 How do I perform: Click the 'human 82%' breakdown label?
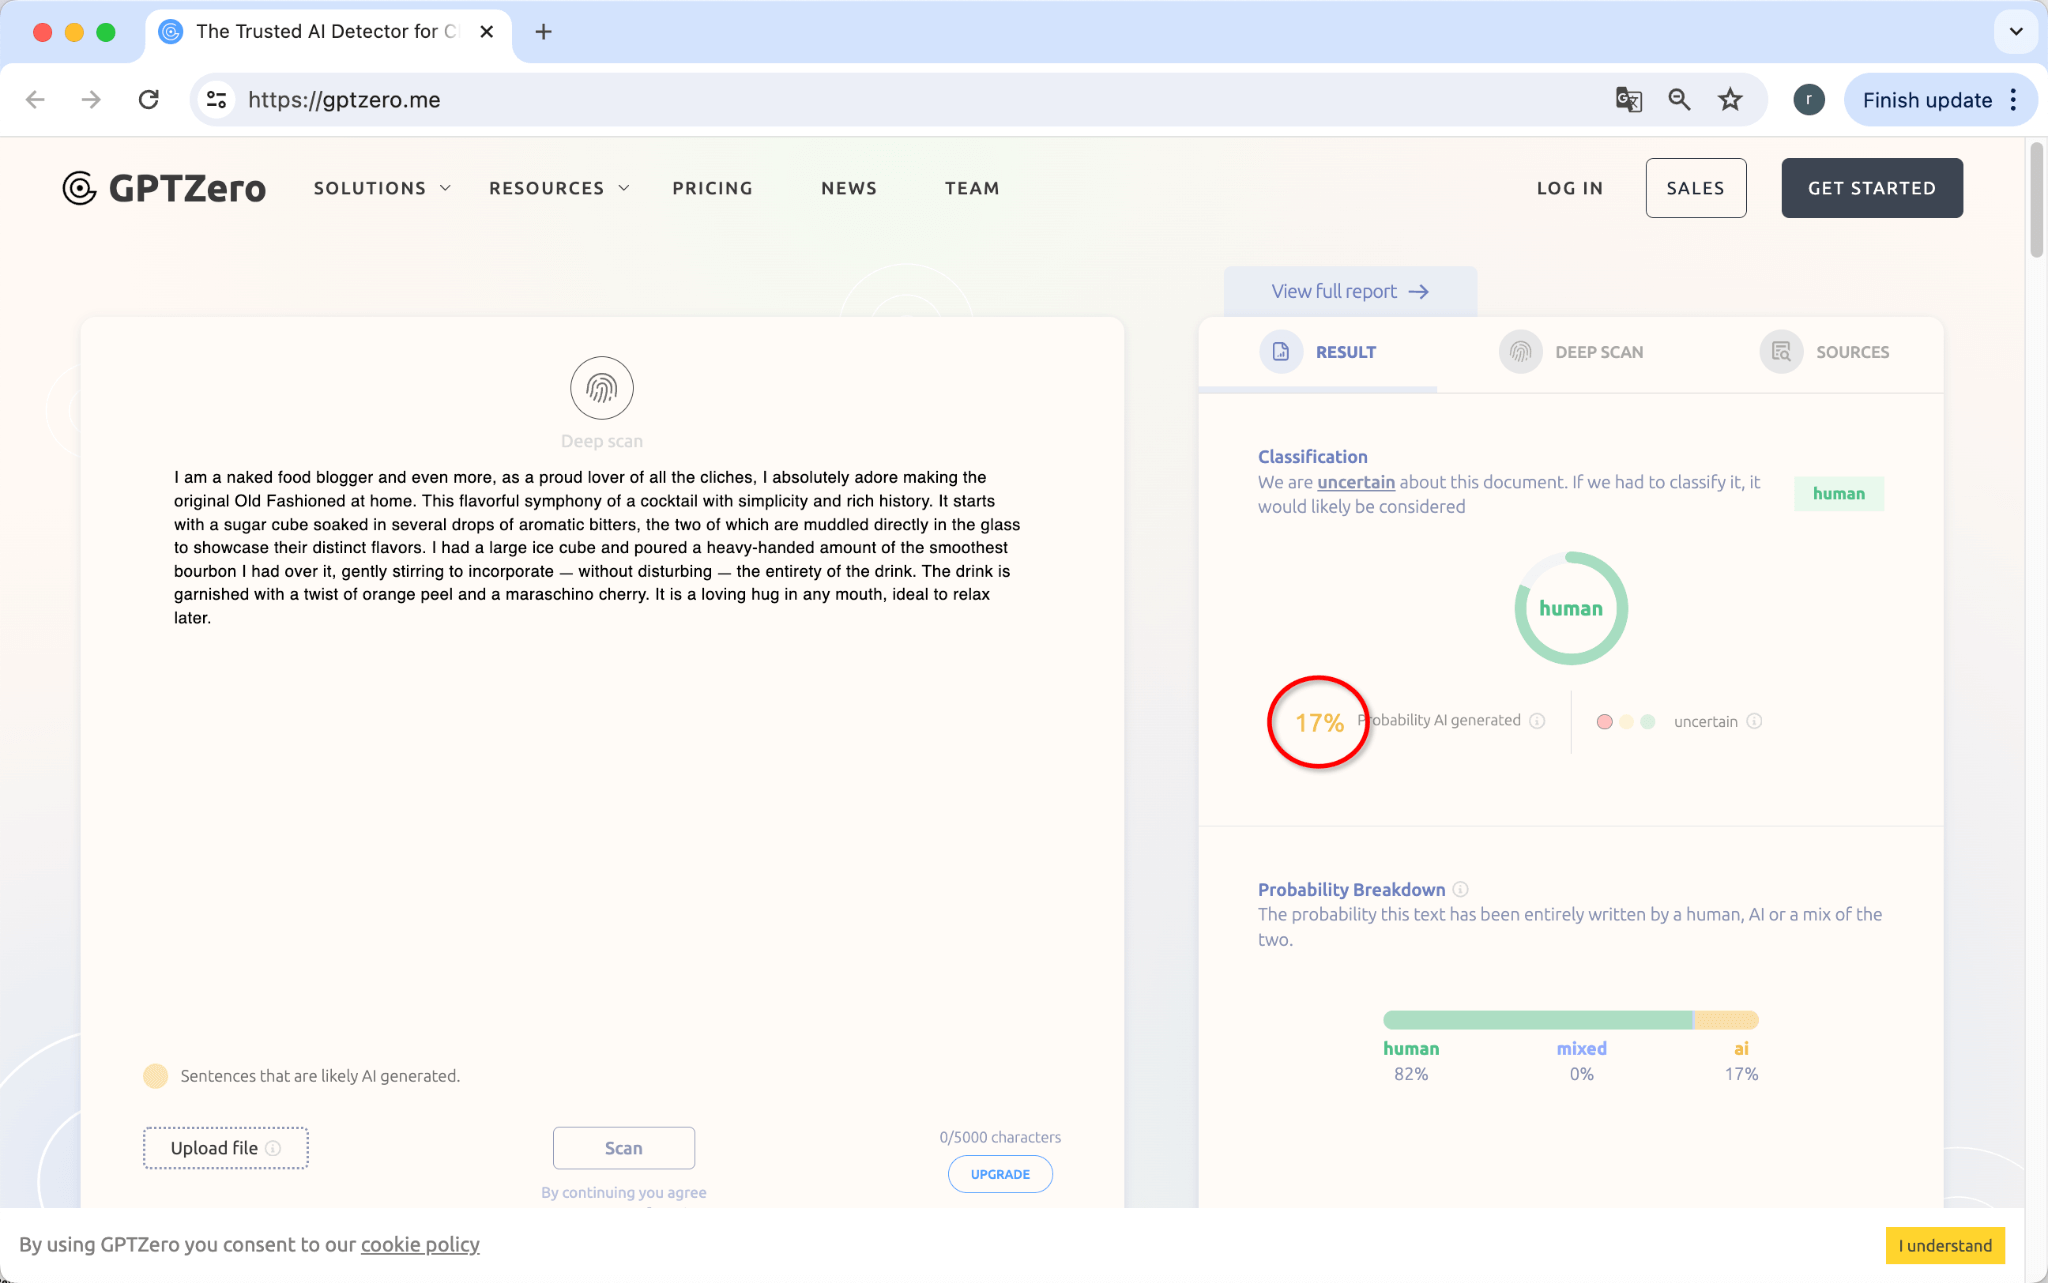[1411, 1061]
